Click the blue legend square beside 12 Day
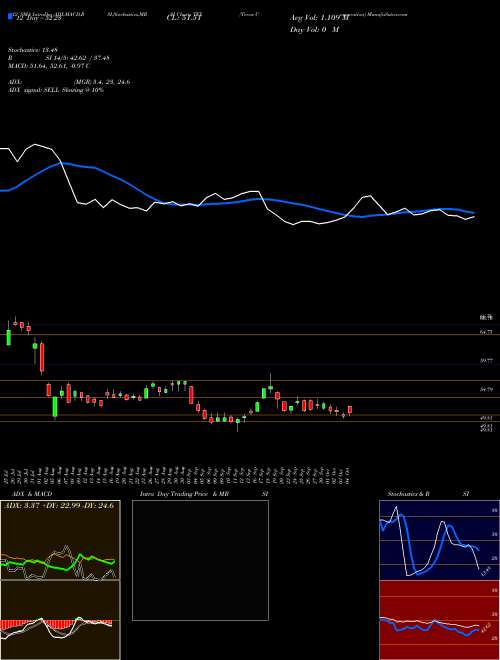 [10, 16]
